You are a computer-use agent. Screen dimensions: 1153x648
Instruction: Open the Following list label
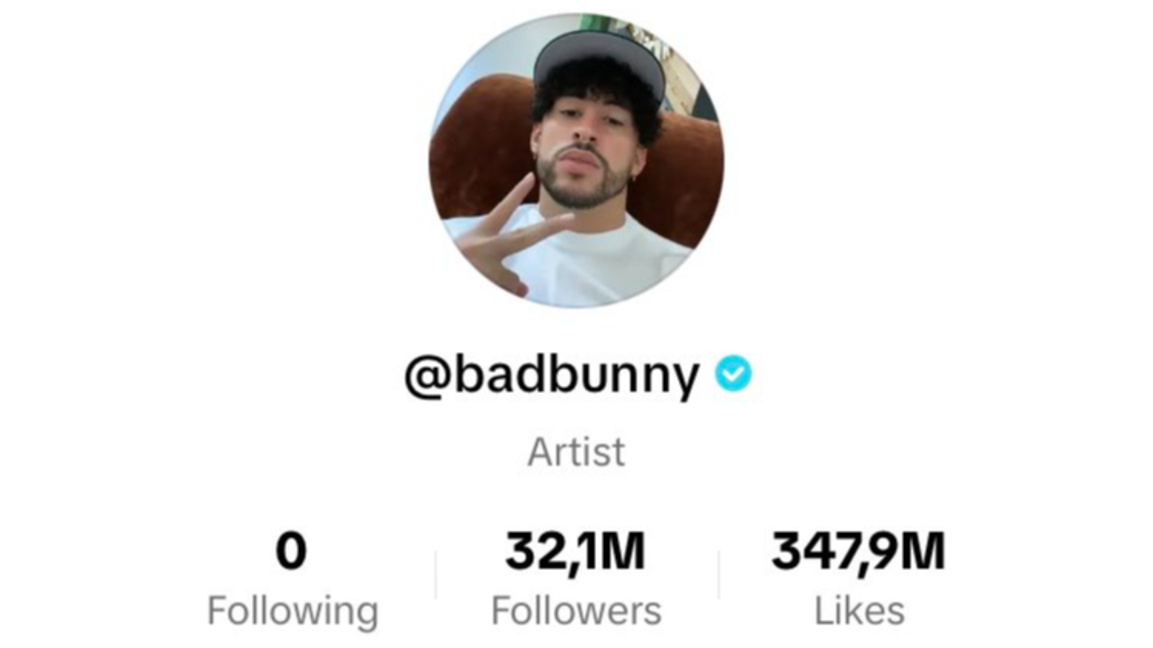click(293, 611)
